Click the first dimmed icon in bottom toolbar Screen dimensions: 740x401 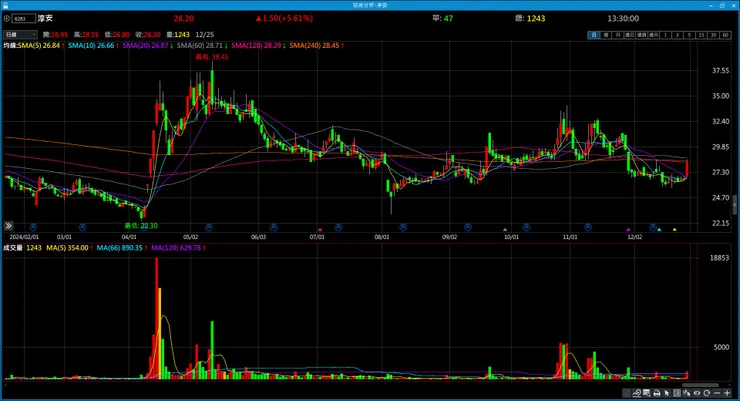[x=626, y=393]
